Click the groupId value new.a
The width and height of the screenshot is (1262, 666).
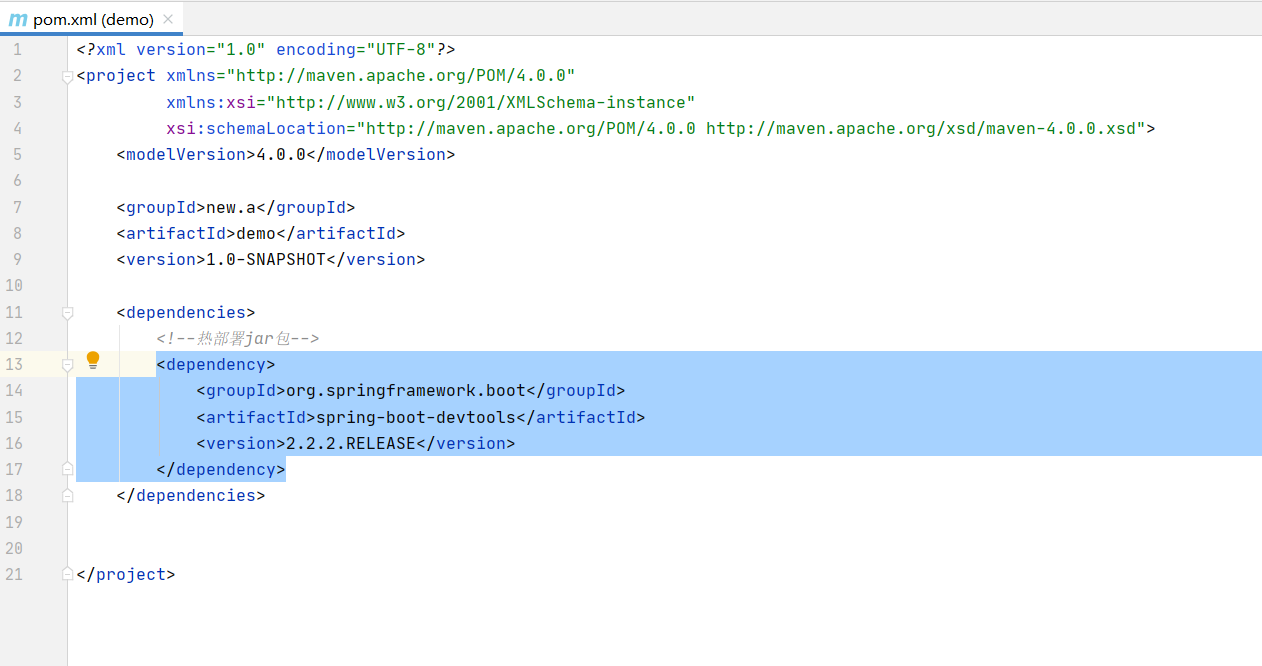tap(231, 207)
